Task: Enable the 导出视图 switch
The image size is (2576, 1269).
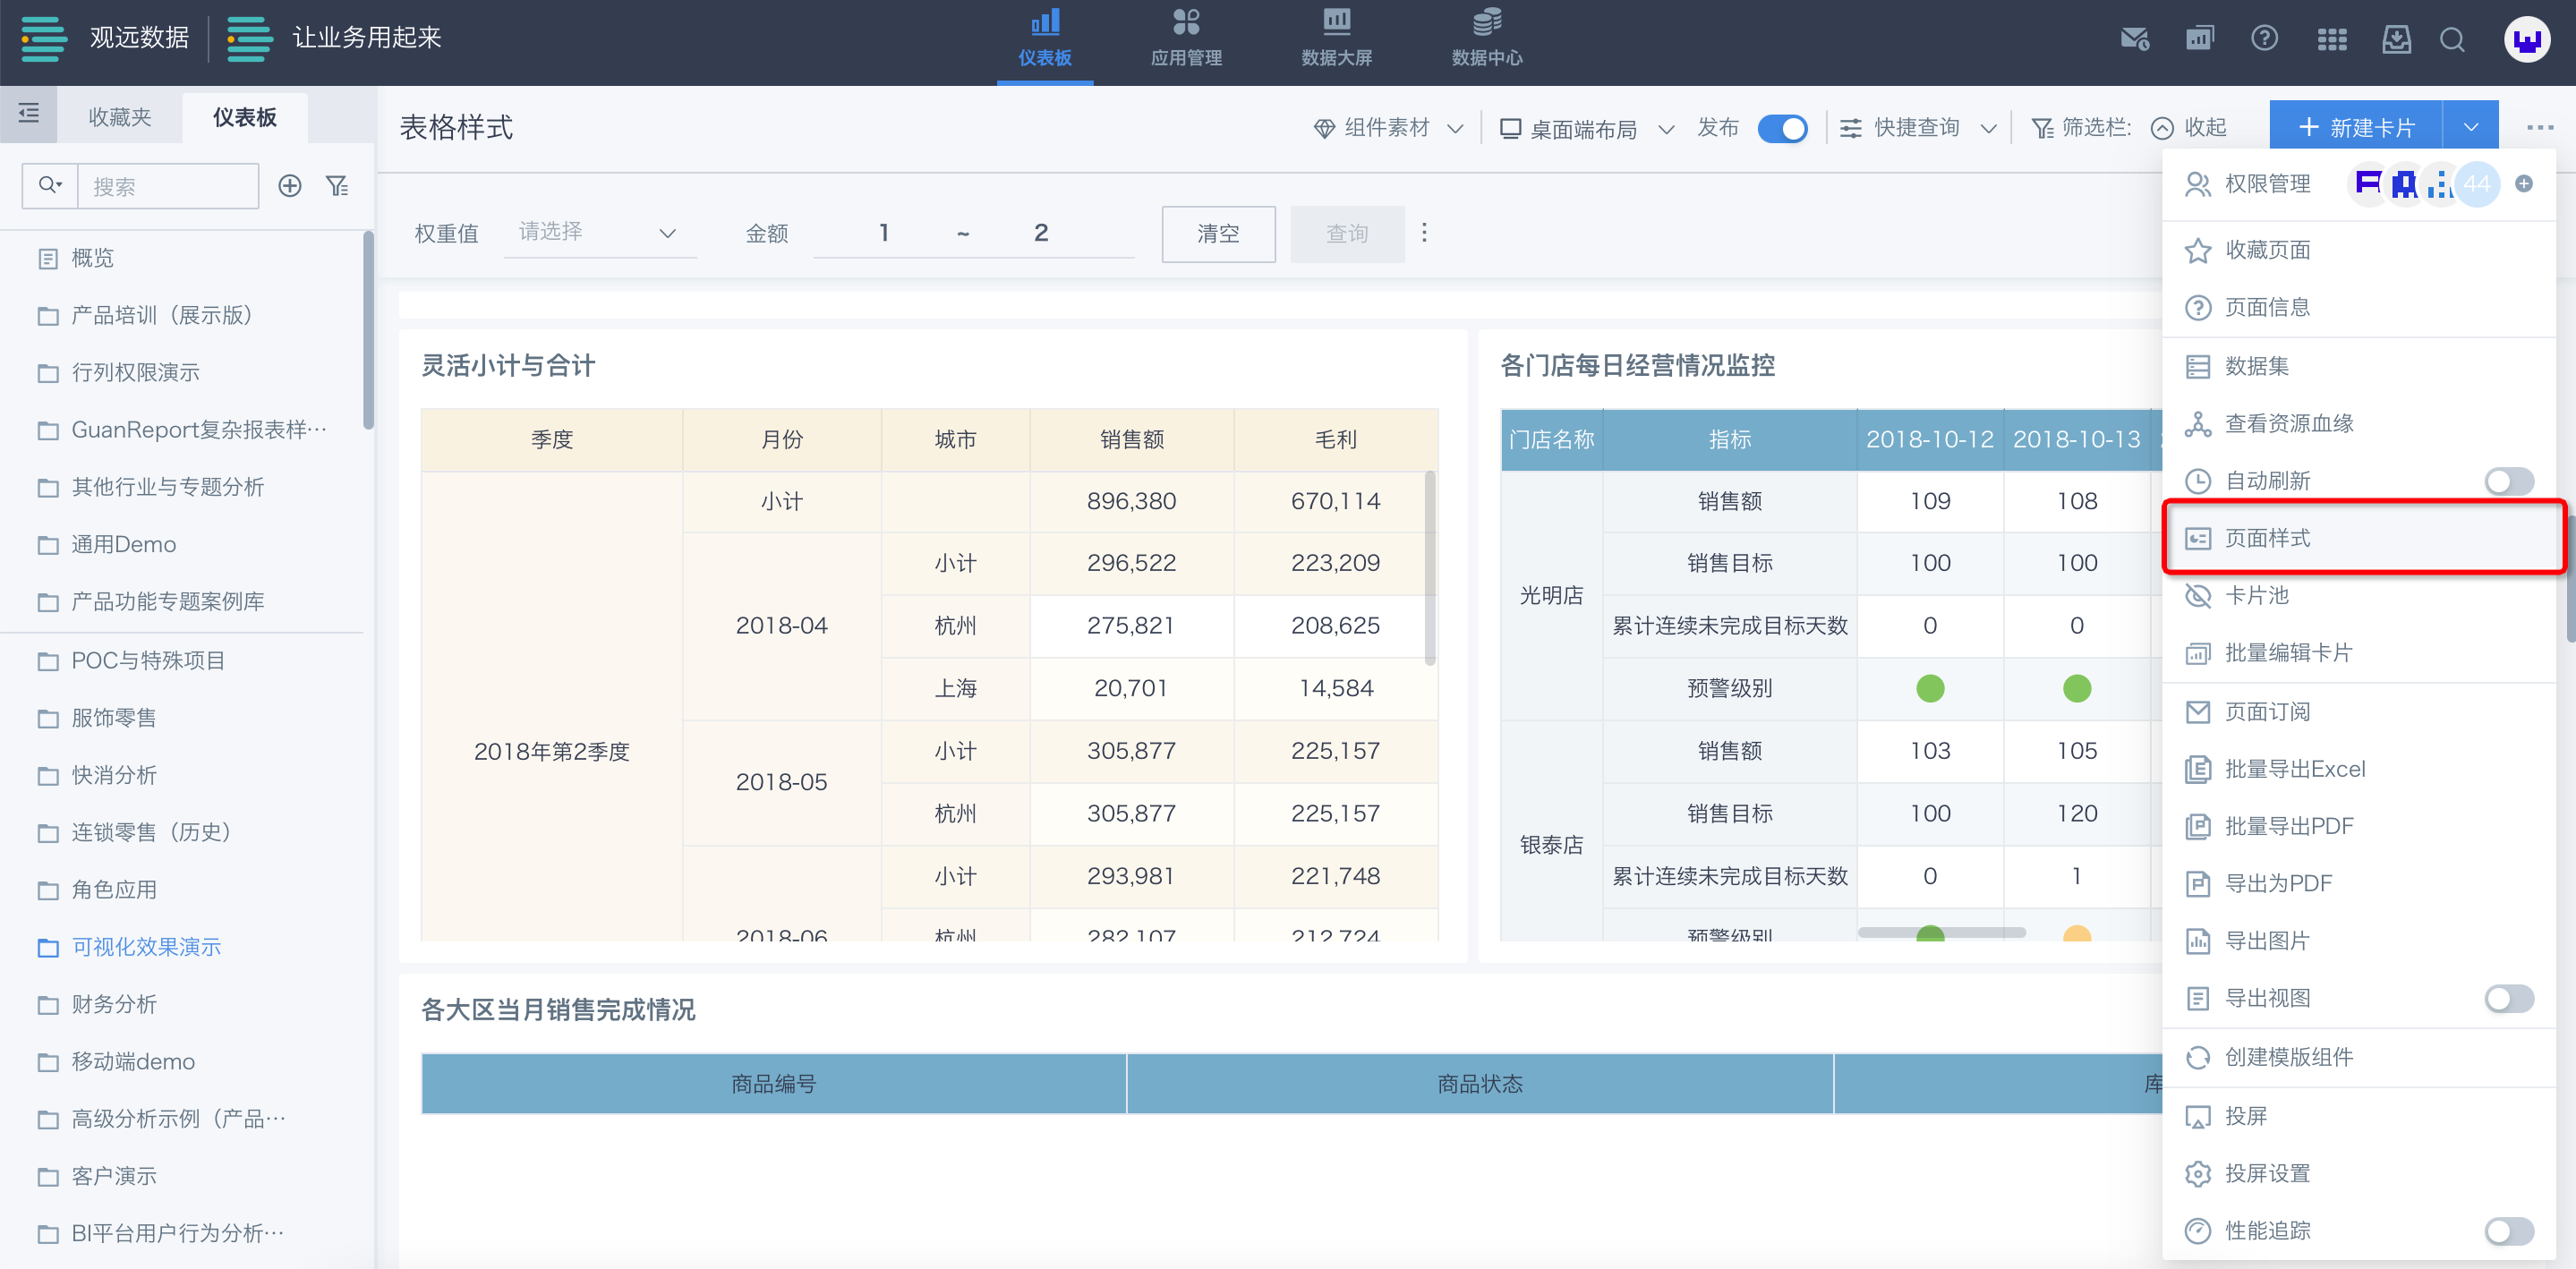Action: (2508, 998)
